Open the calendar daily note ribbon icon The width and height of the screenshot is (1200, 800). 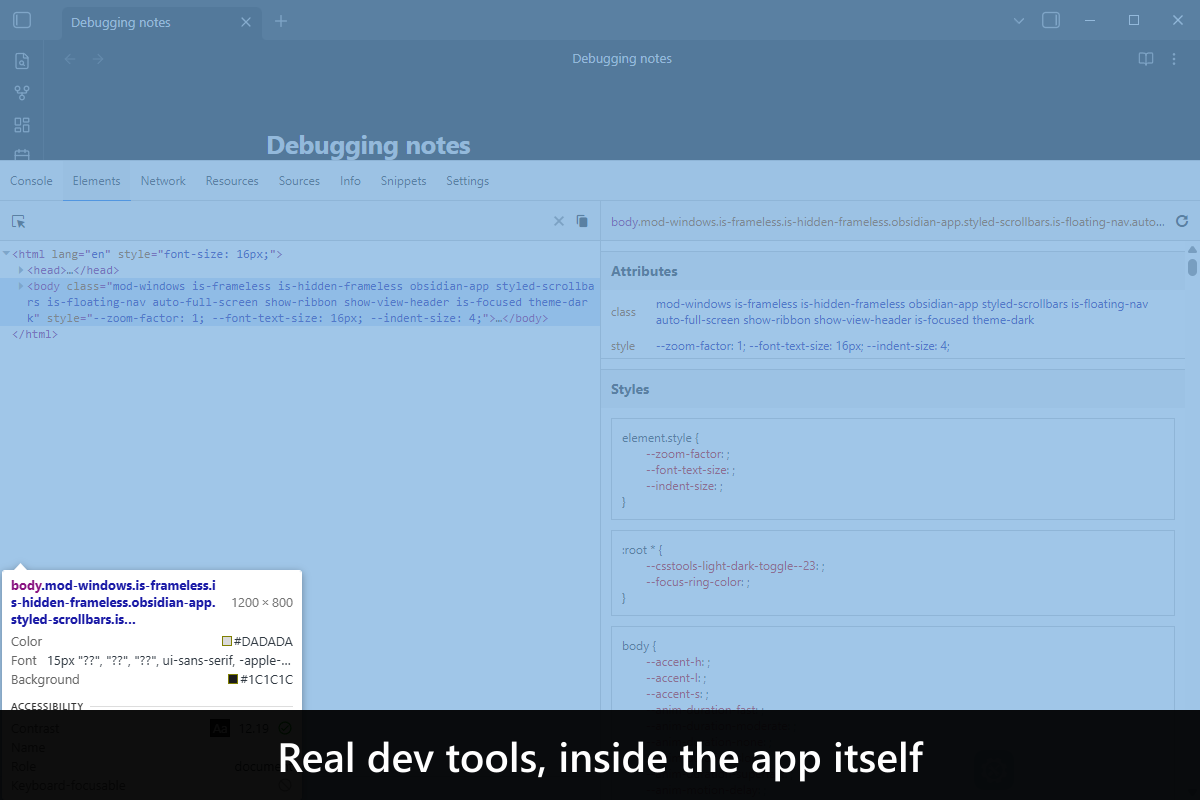pyautogui.click(x=22, y=155)
